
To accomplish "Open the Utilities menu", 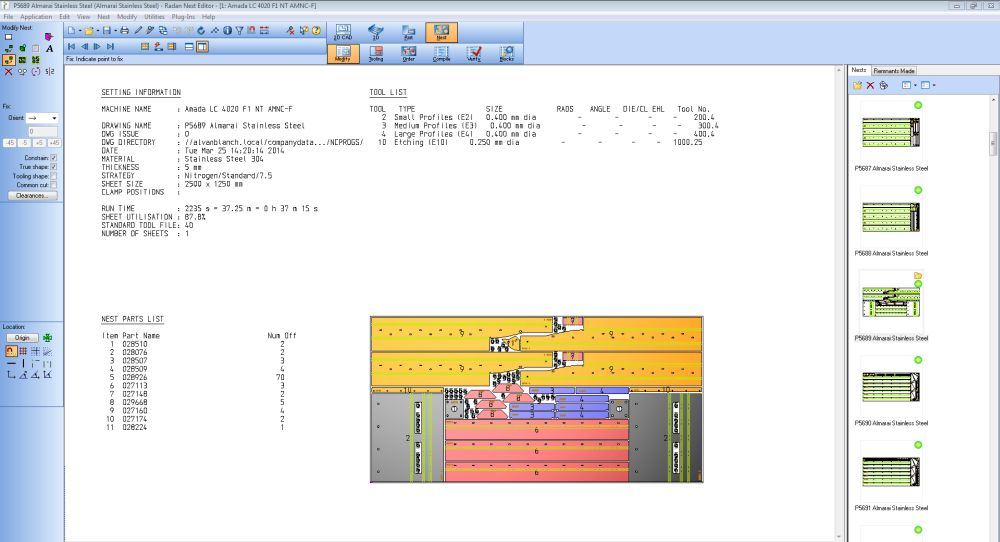I will (155, 17).
